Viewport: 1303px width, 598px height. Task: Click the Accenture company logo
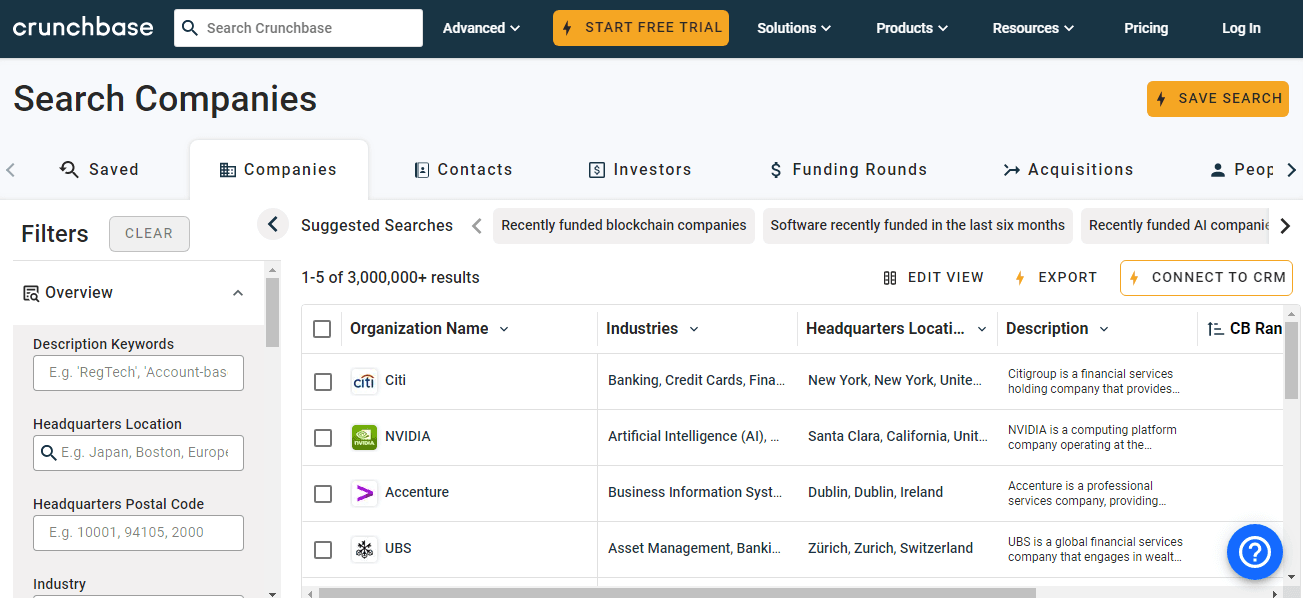(364, 493)
